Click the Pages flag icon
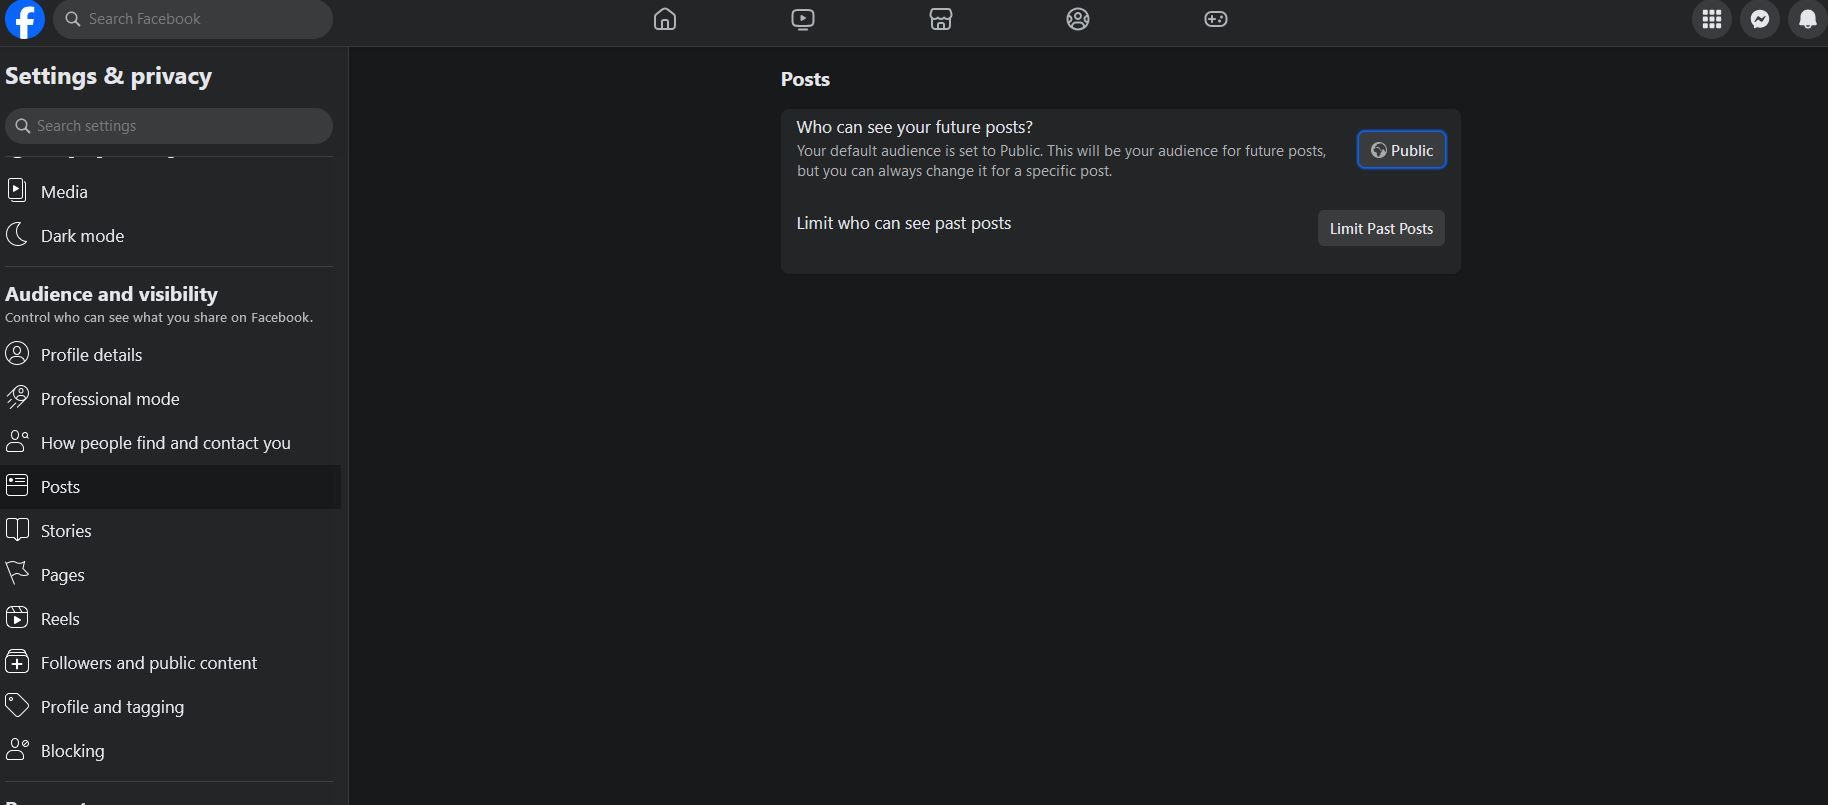1828x805 pixels. [x=17, y=573]
